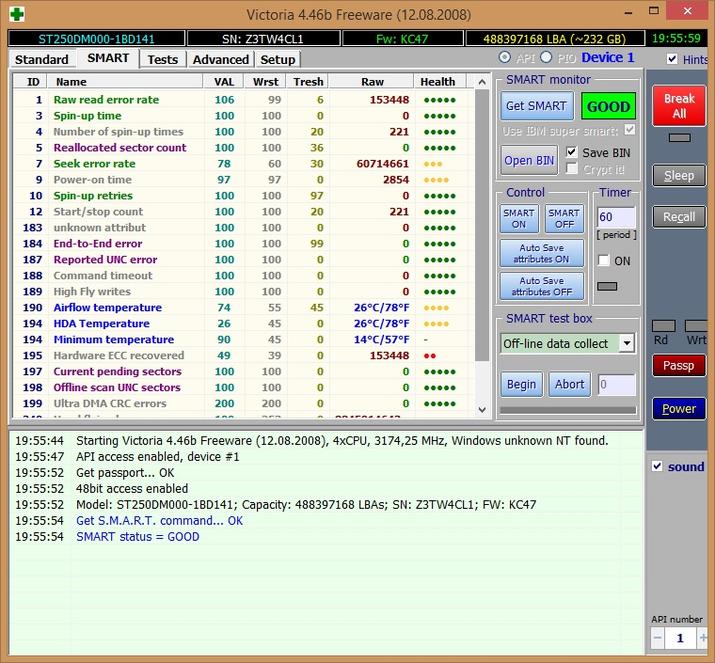Click the SMART status = GOOD log line
The image size is (715, 663).
point(138,536)
